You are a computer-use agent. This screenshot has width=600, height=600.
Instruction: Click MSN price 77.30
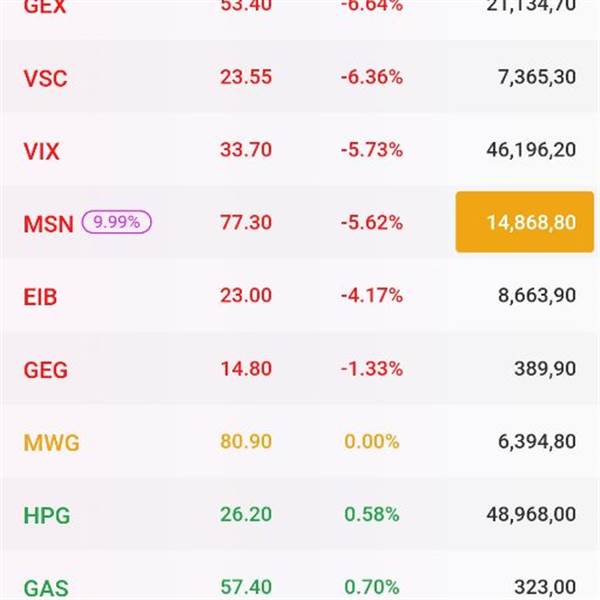tap(245, 222)
